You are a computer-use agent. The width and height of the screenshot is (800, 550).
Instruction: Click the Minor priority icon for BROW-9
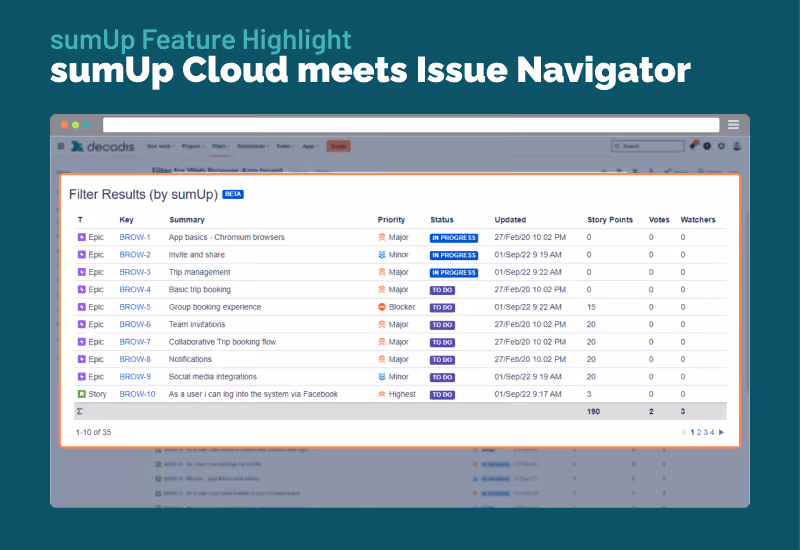click(382, 377)
